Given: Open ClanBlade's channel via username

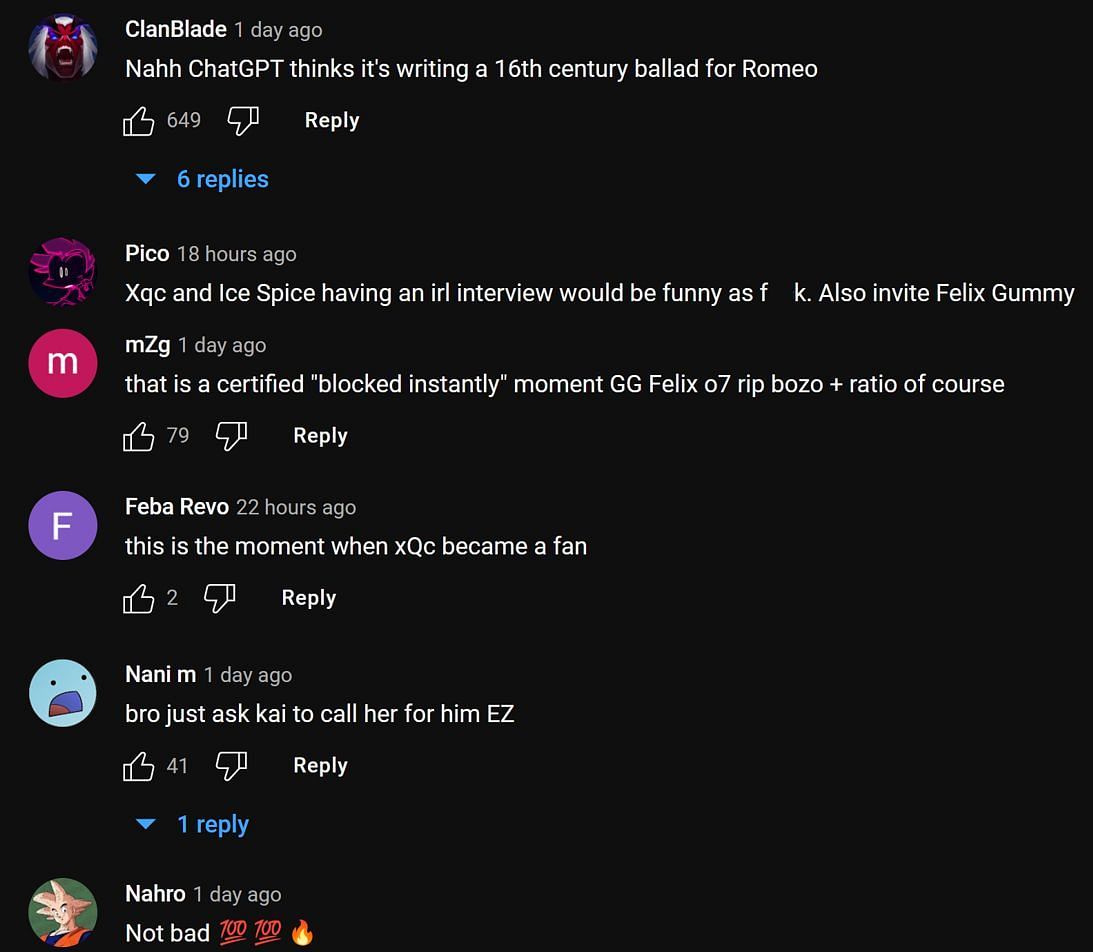Looking at the screenshot, I should coord(176,29).
